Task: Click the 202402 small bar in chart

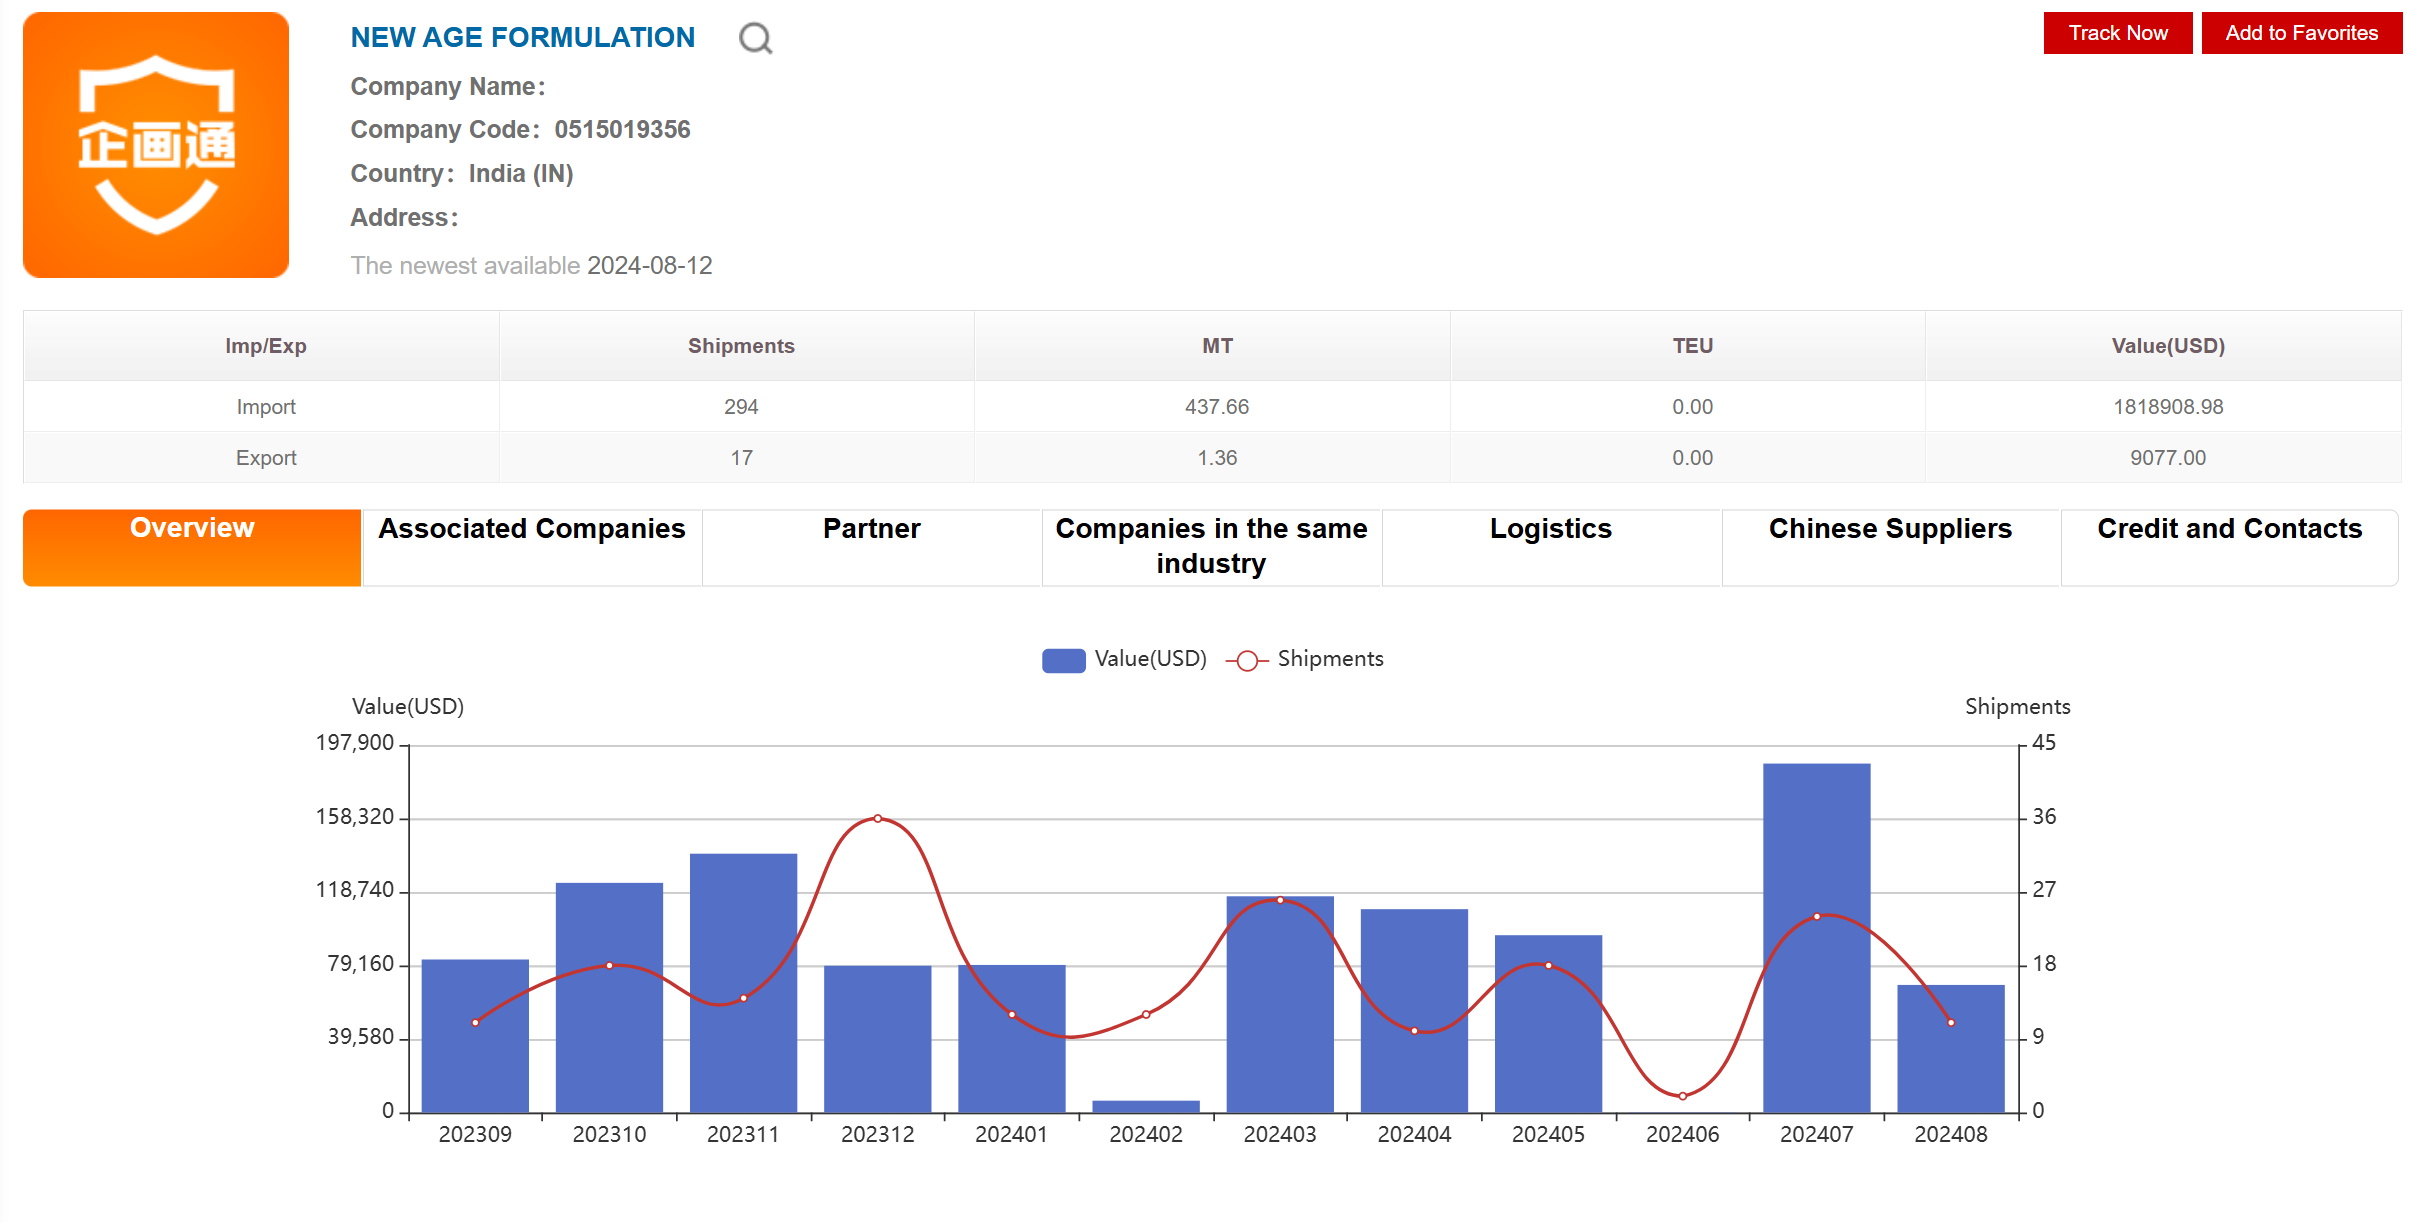Action: coord(1146,1106)
